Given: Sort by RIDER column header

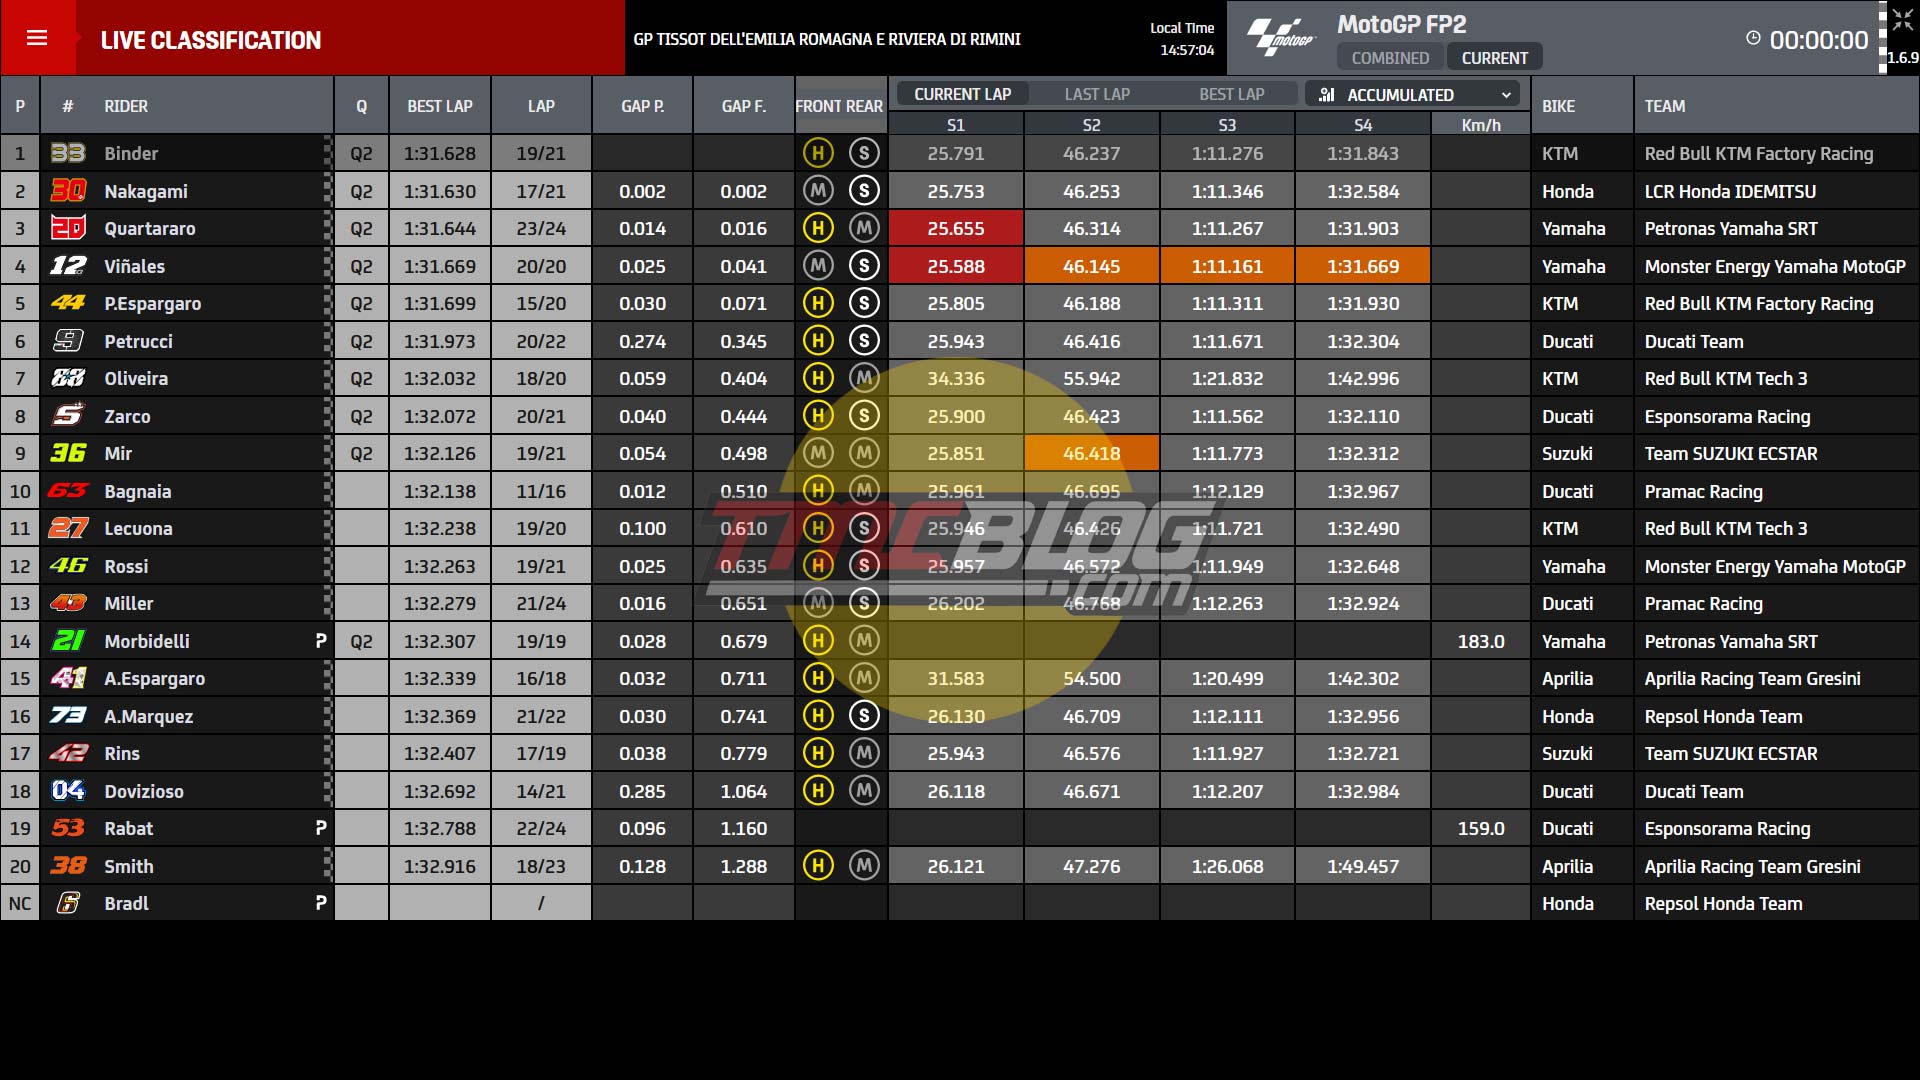Looking at the screenshot, I should pyautogui.click(x=126, y=106).
